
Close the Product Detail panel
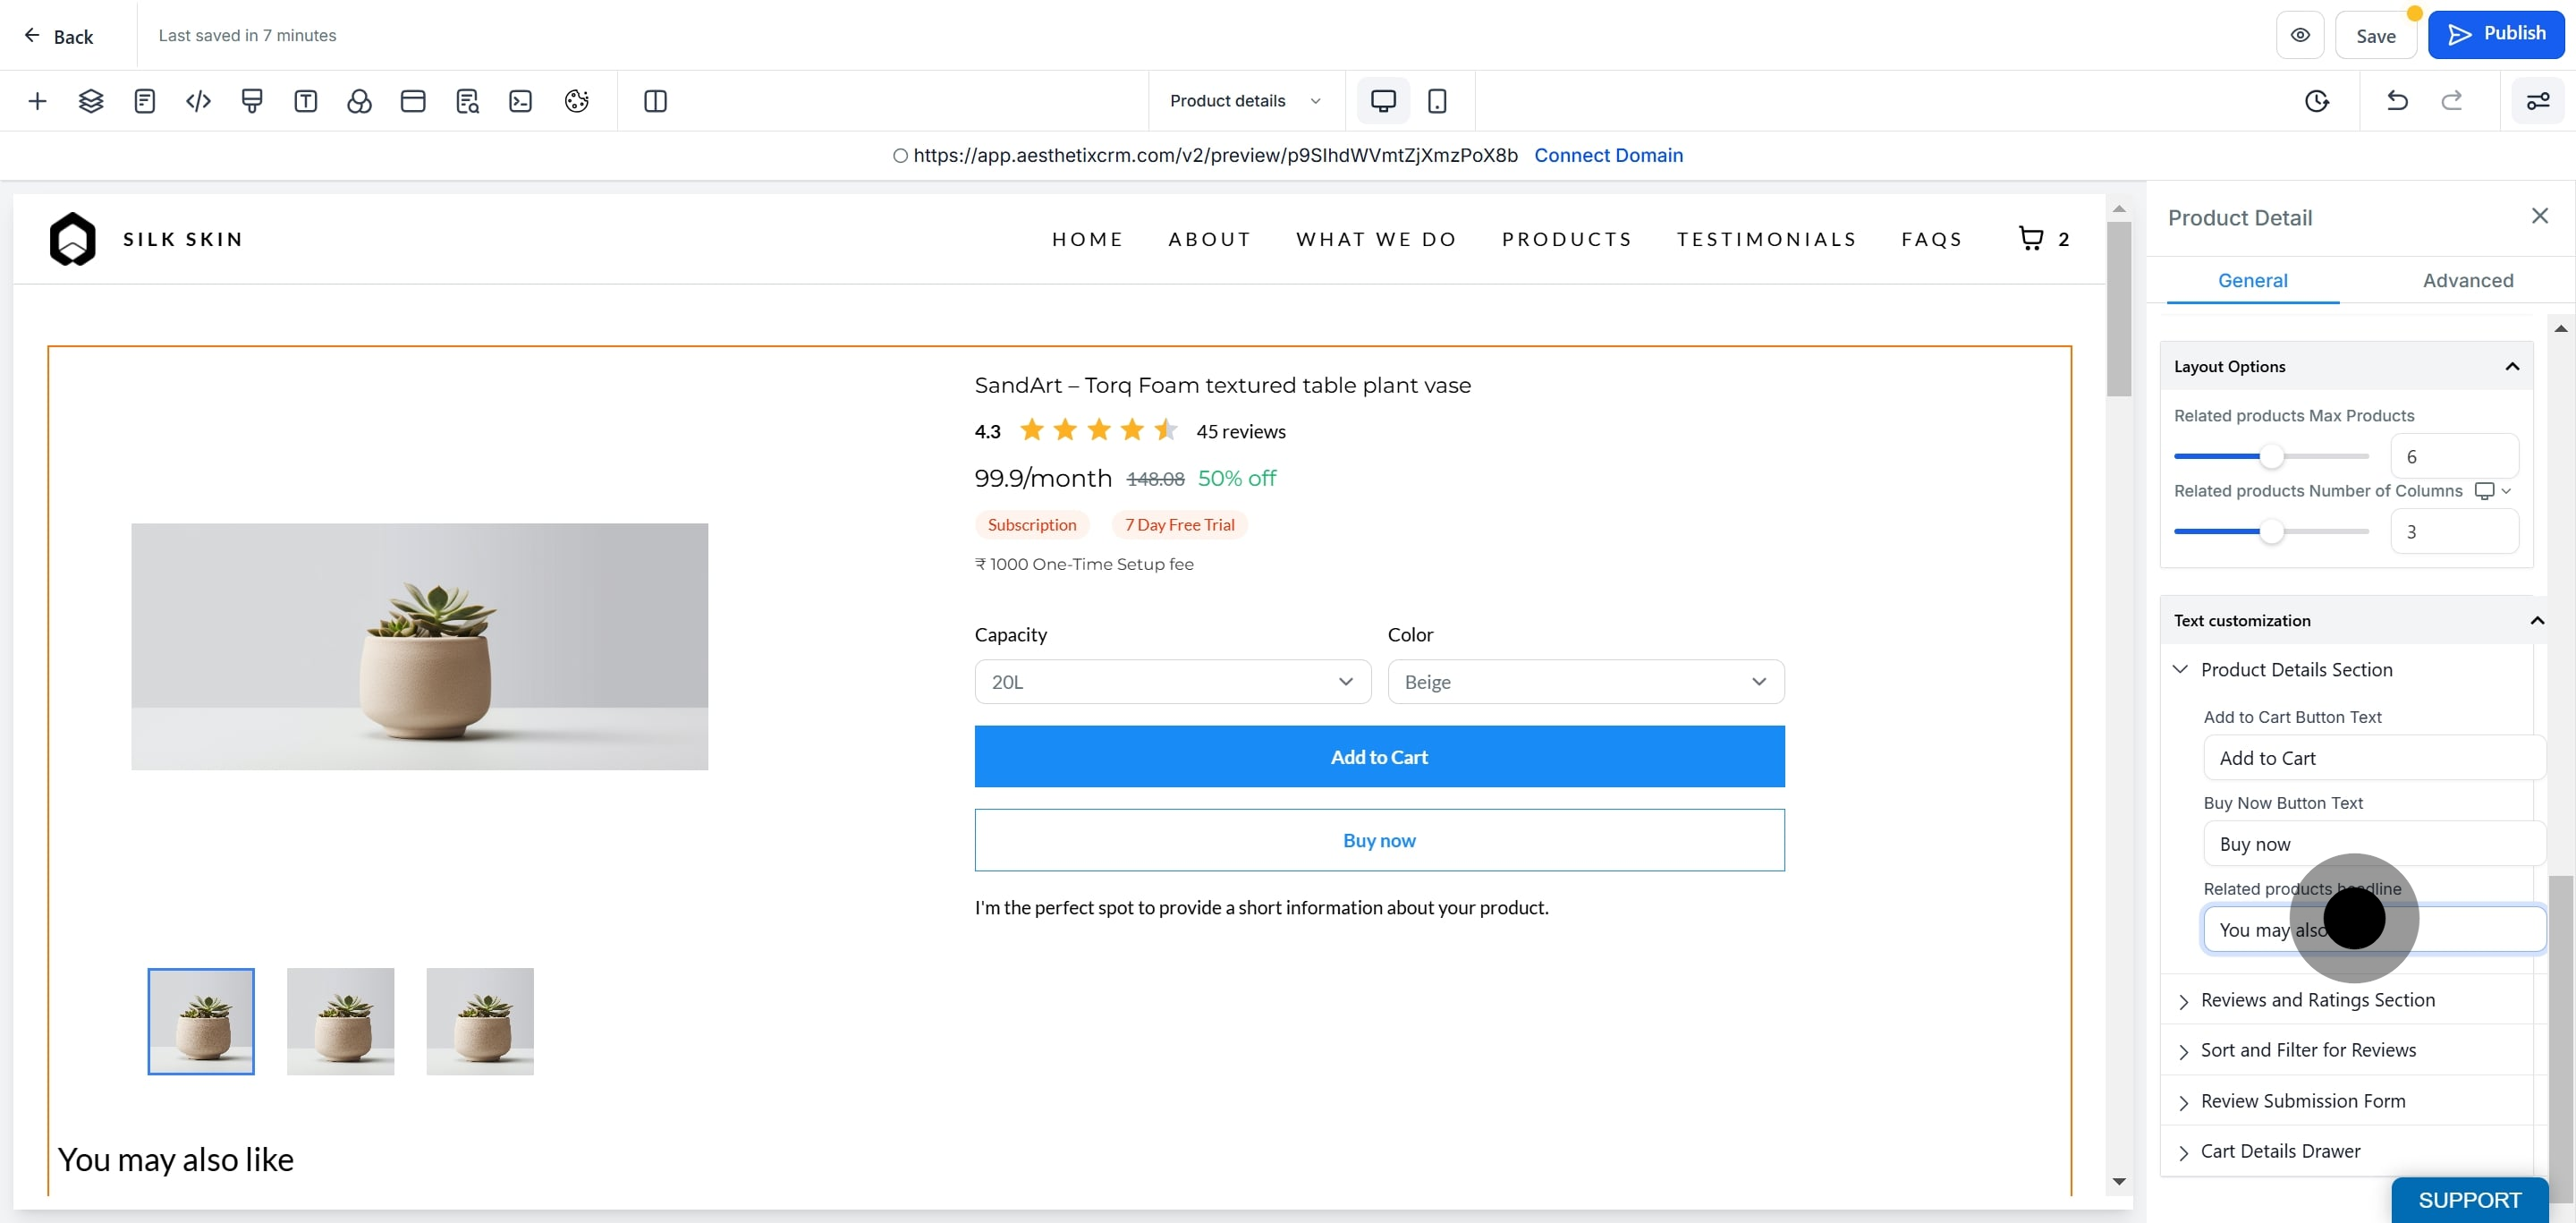[x=2539, y=216]
